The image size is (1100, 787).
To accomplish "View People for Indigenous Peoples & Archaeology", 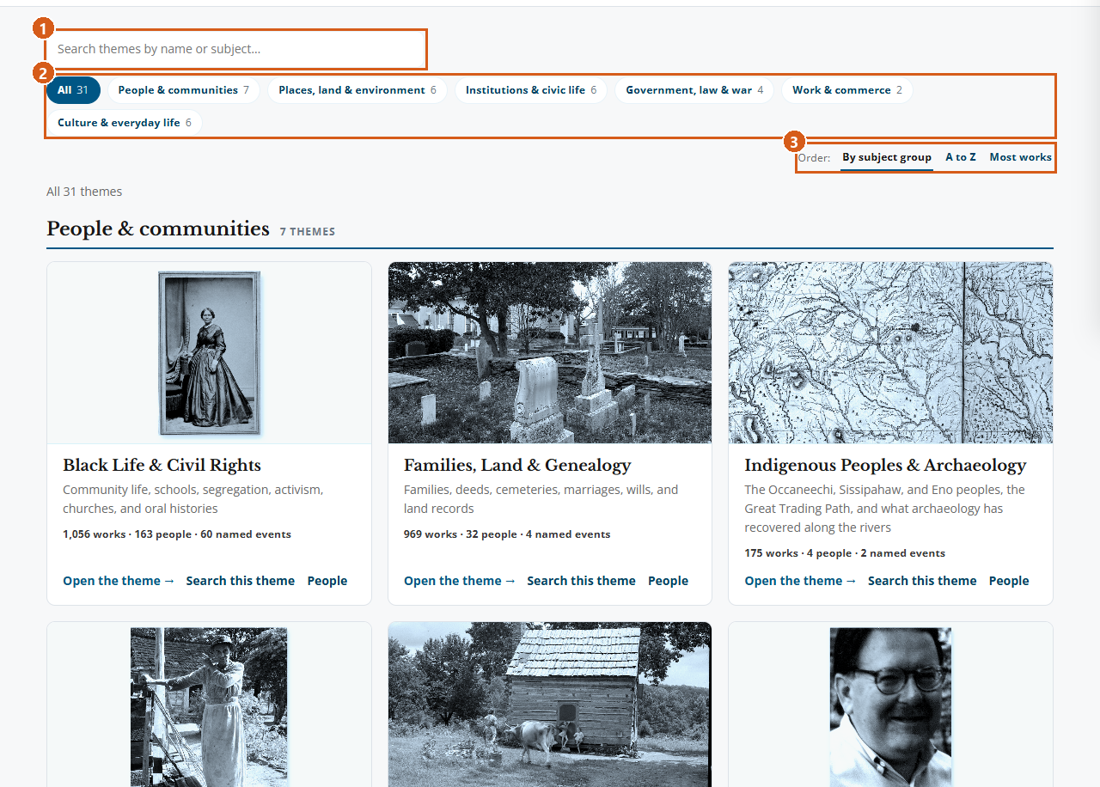I will [1009, 581].
